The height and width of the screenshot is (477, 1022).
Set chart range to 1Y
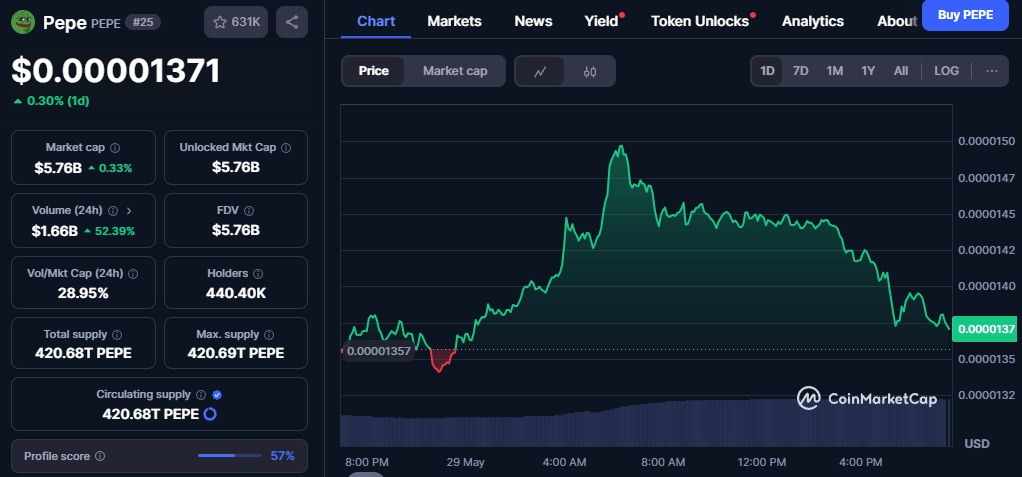868,71
